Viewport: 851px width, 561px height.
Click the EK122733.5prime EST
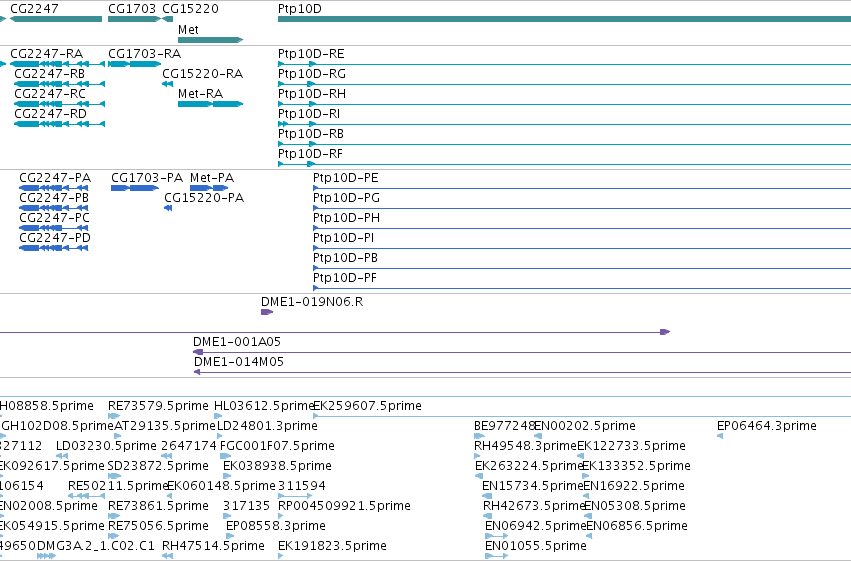(x=580, y=456)
